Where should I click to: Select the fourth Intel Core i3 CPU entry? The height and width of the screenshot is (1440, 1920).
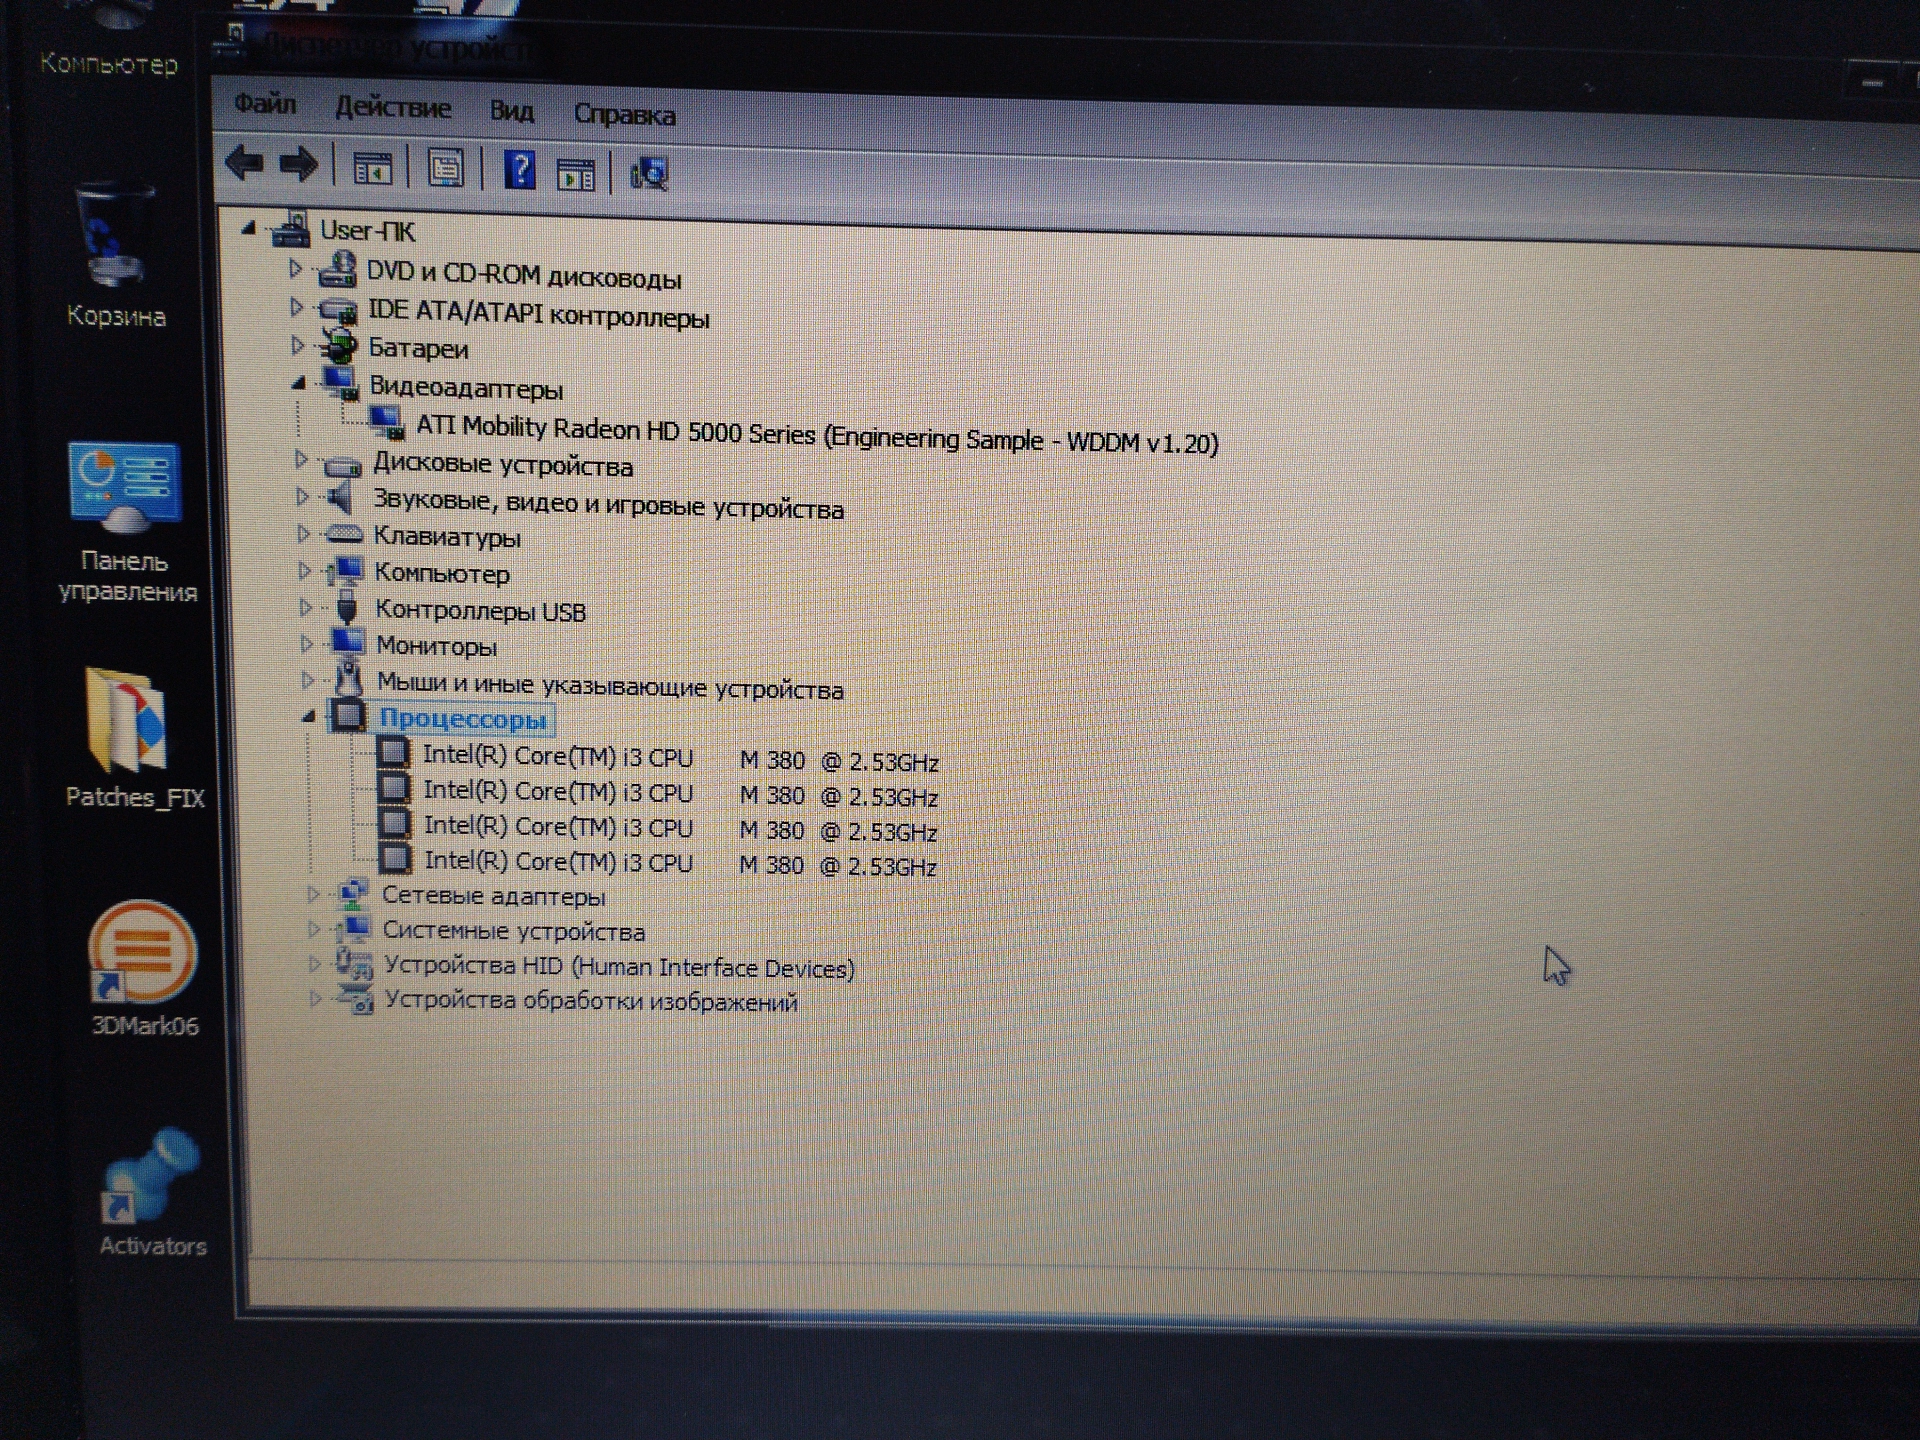pos(680,863)
